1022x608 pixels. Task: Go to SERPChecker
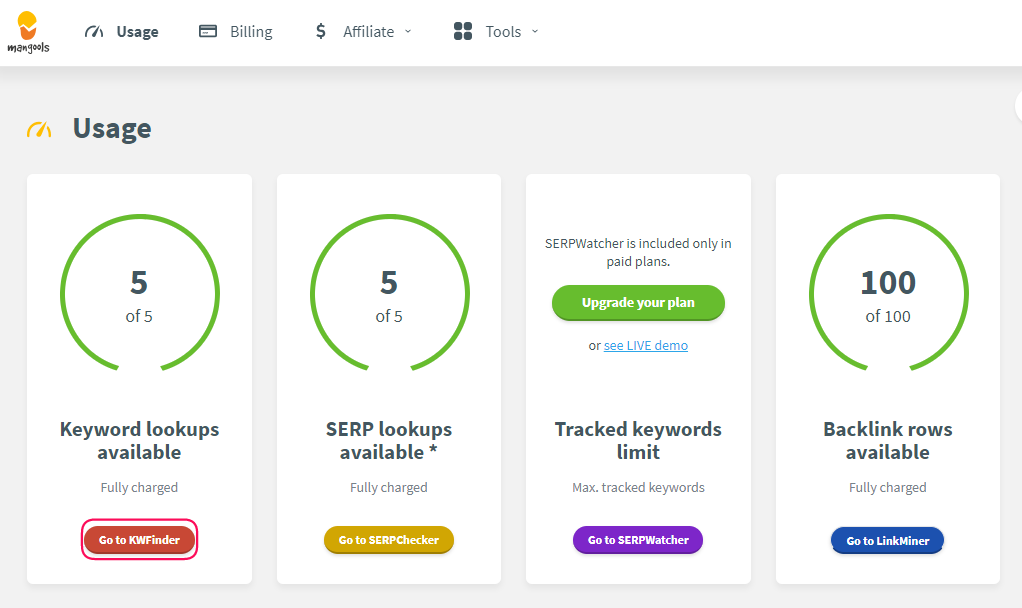pos(389,540)
